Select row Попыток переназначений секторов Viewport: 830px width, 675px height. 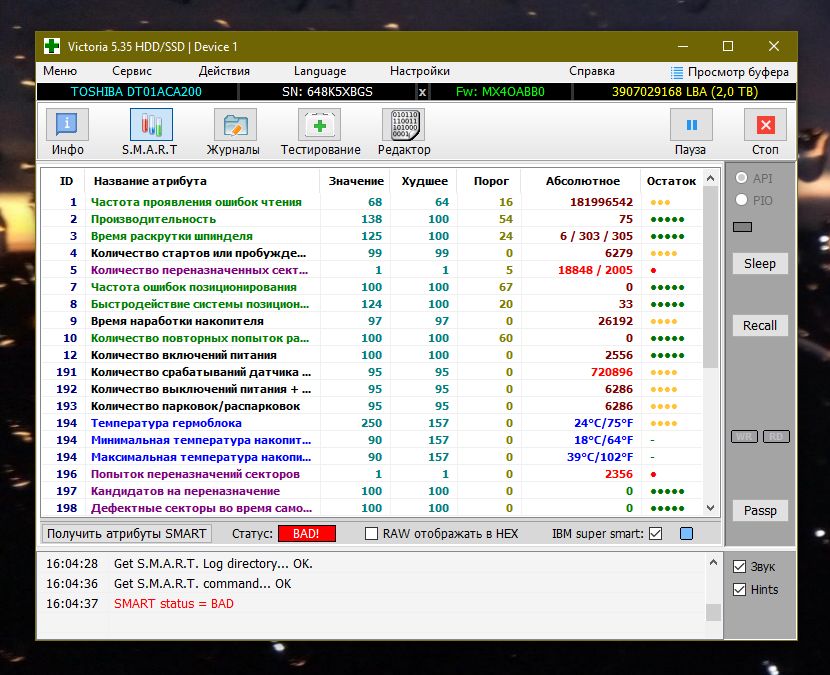coord(372,474)
